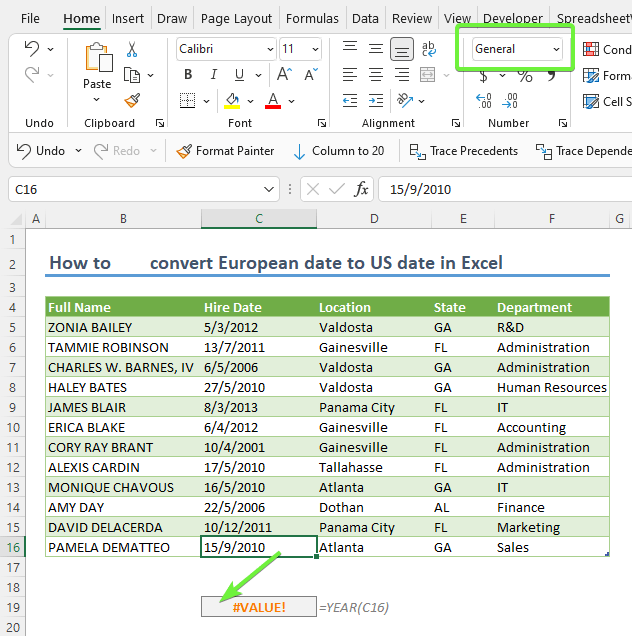This screenshot has height=636, width=632.
Task: Click Merge and Center icon
Action: click(x=428, y=75)
